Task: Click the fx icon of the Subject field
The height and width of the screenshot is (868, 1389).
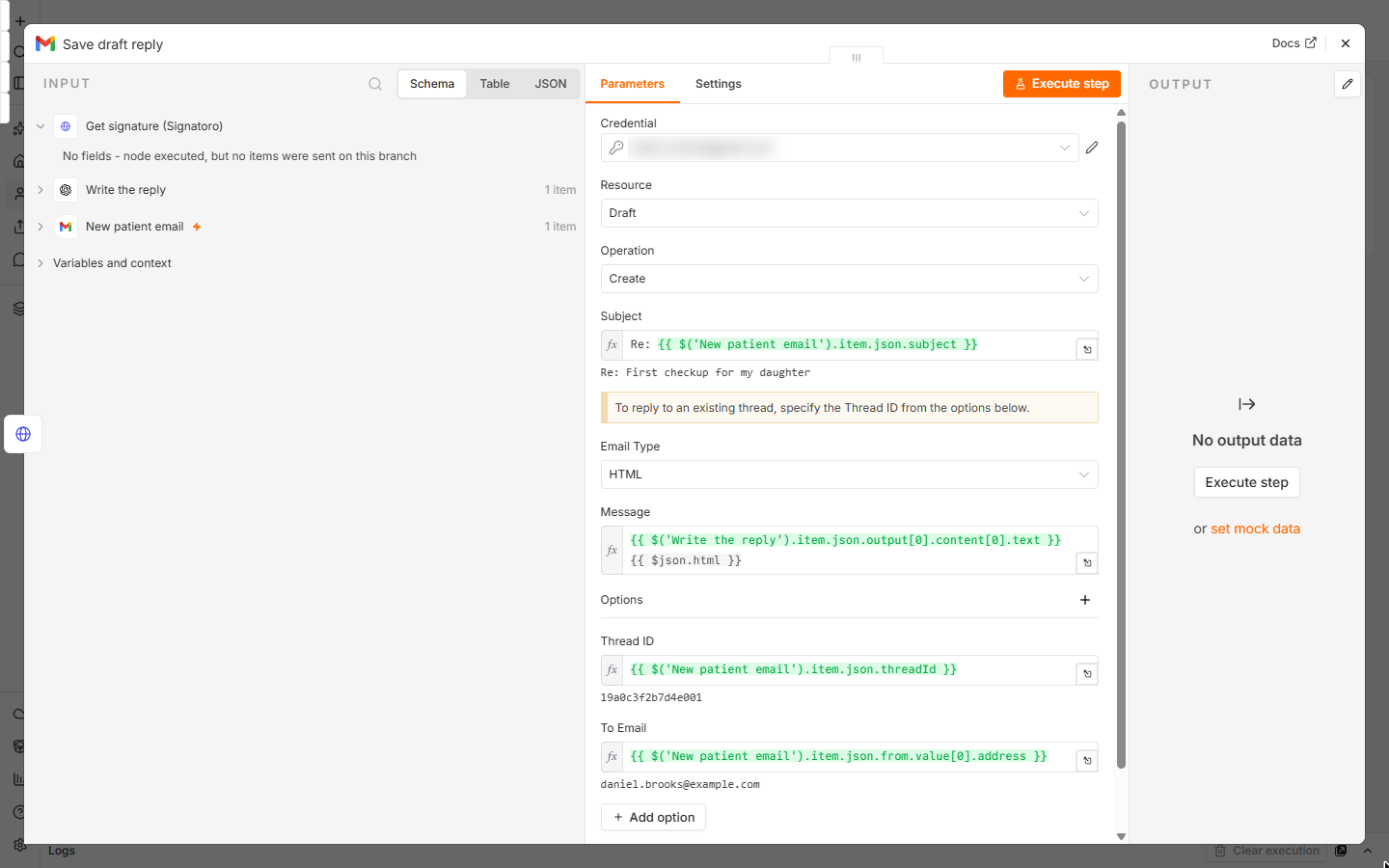Action: pos(612,345)
